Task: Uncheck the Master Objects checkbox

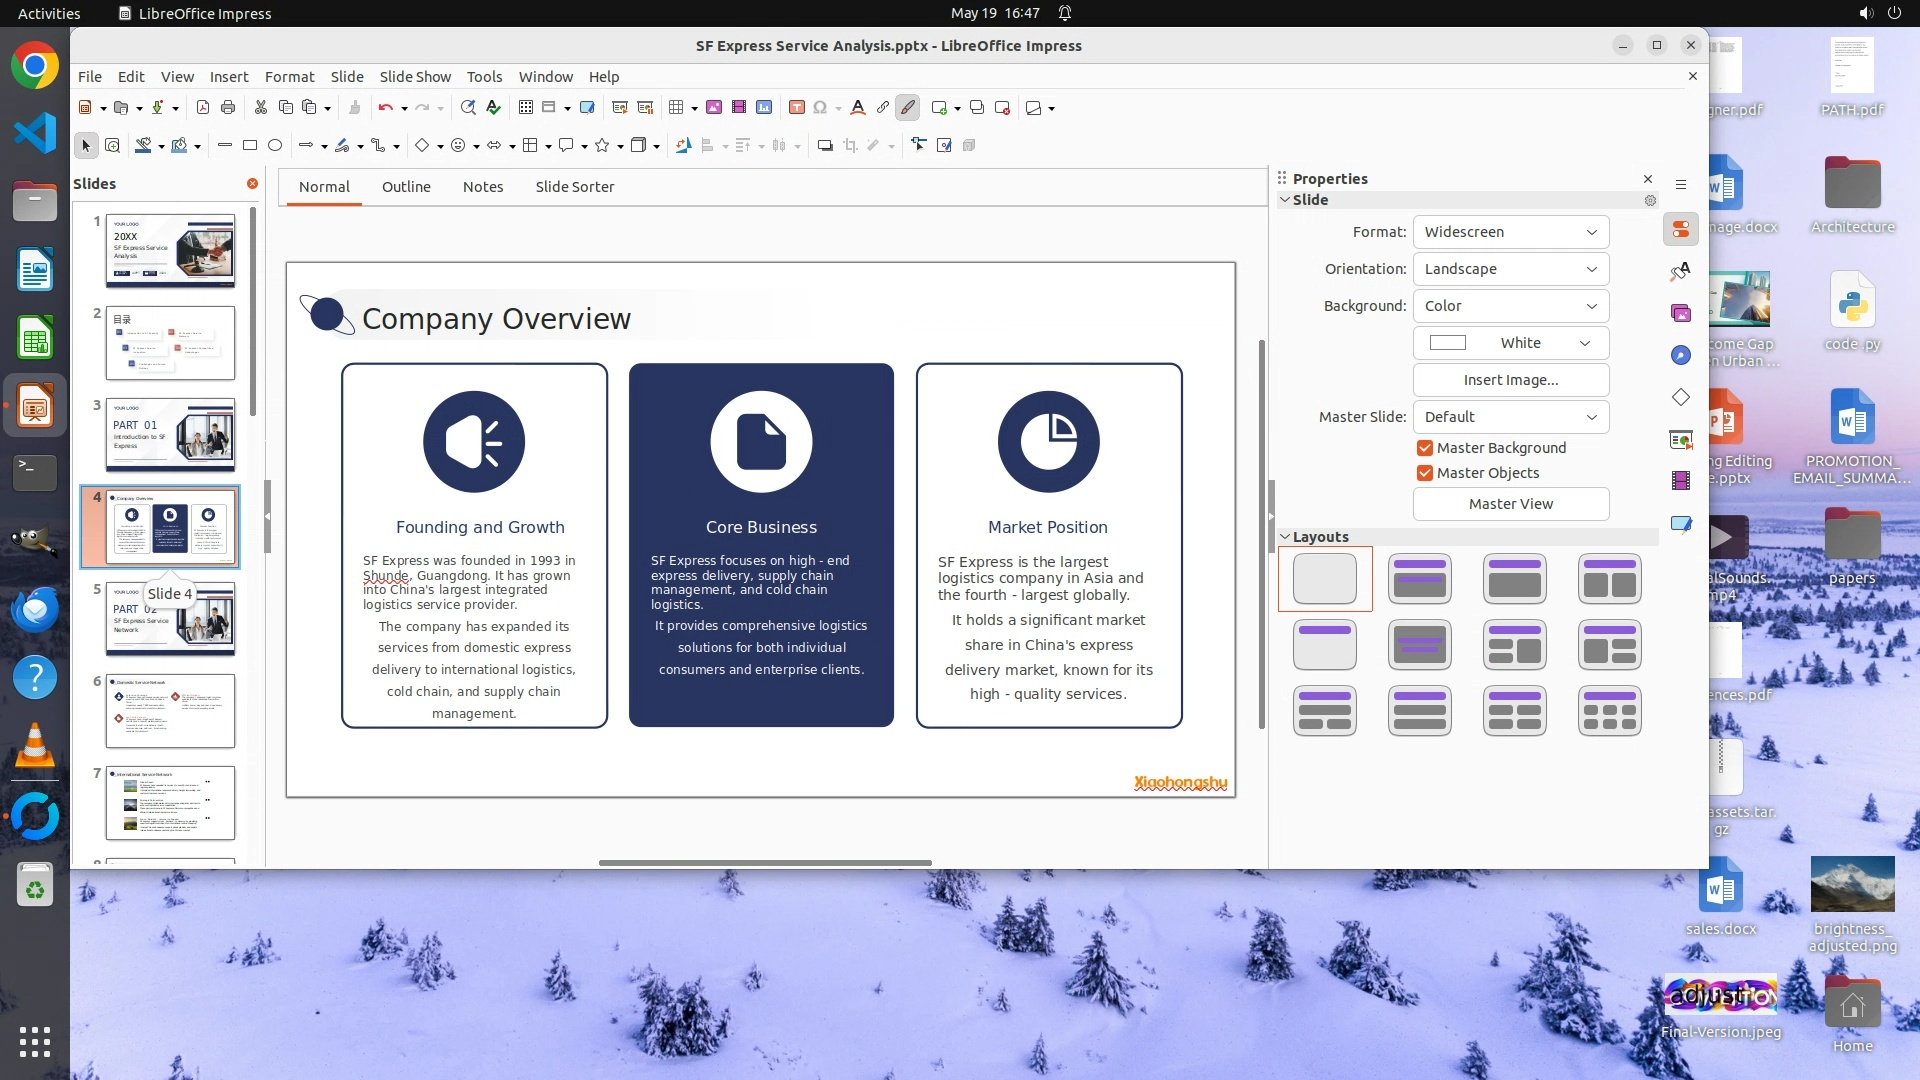Action: pos(1425,473)
